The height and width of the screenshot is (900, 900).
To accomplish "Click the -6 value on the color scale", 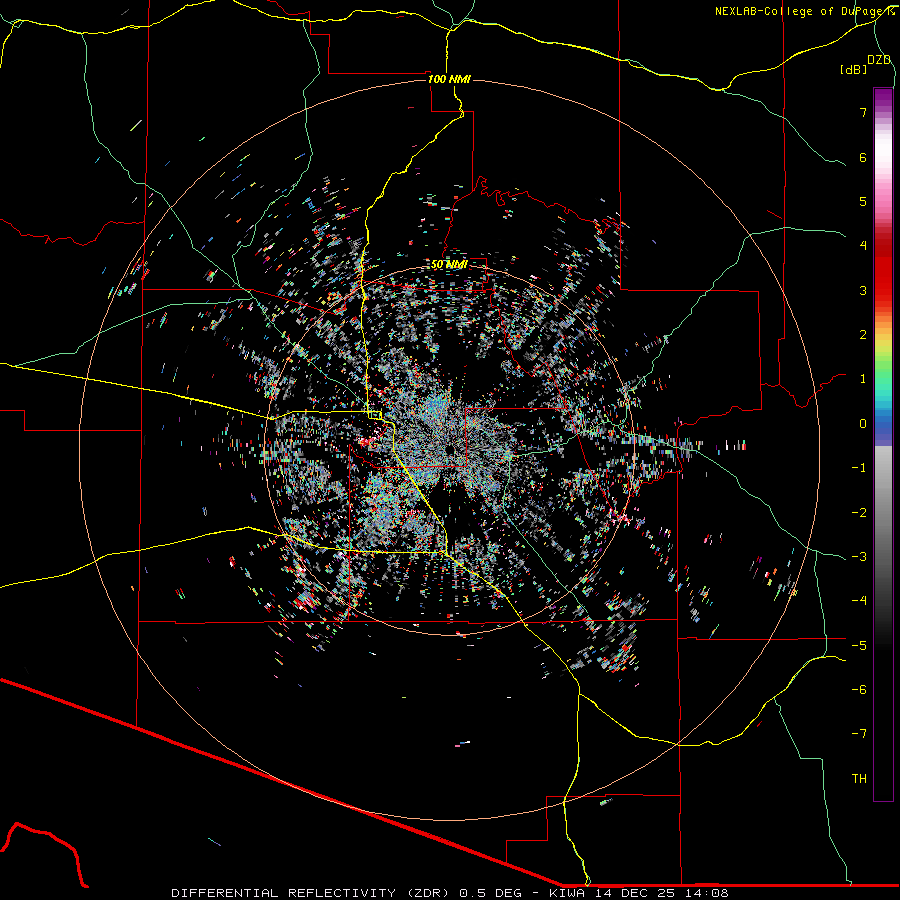I will point(859,690).
